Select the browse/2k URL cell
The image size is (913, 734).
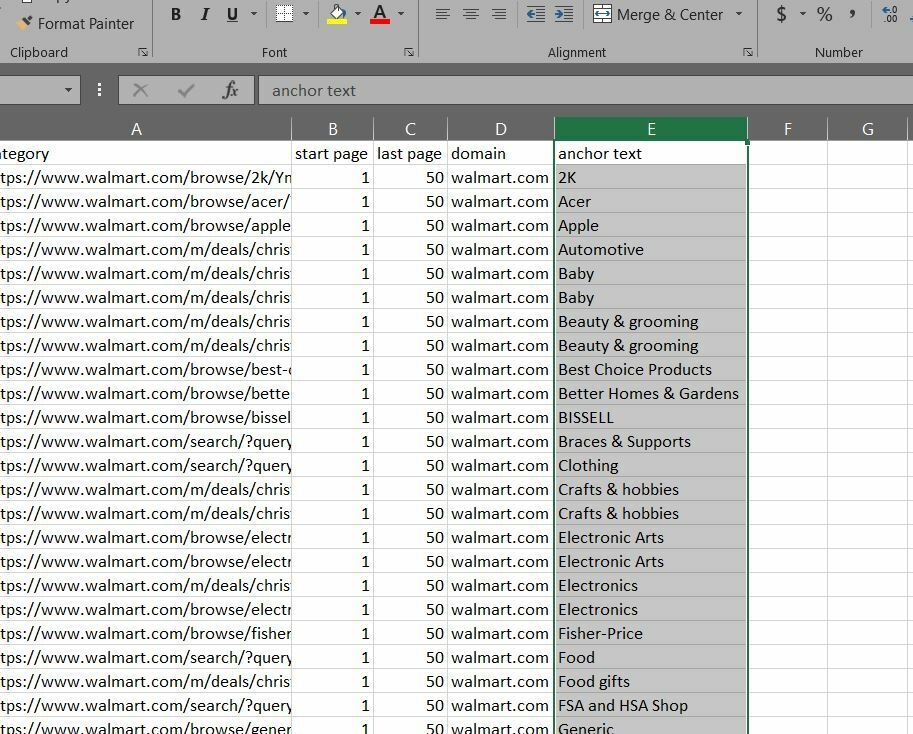[145, 178]
